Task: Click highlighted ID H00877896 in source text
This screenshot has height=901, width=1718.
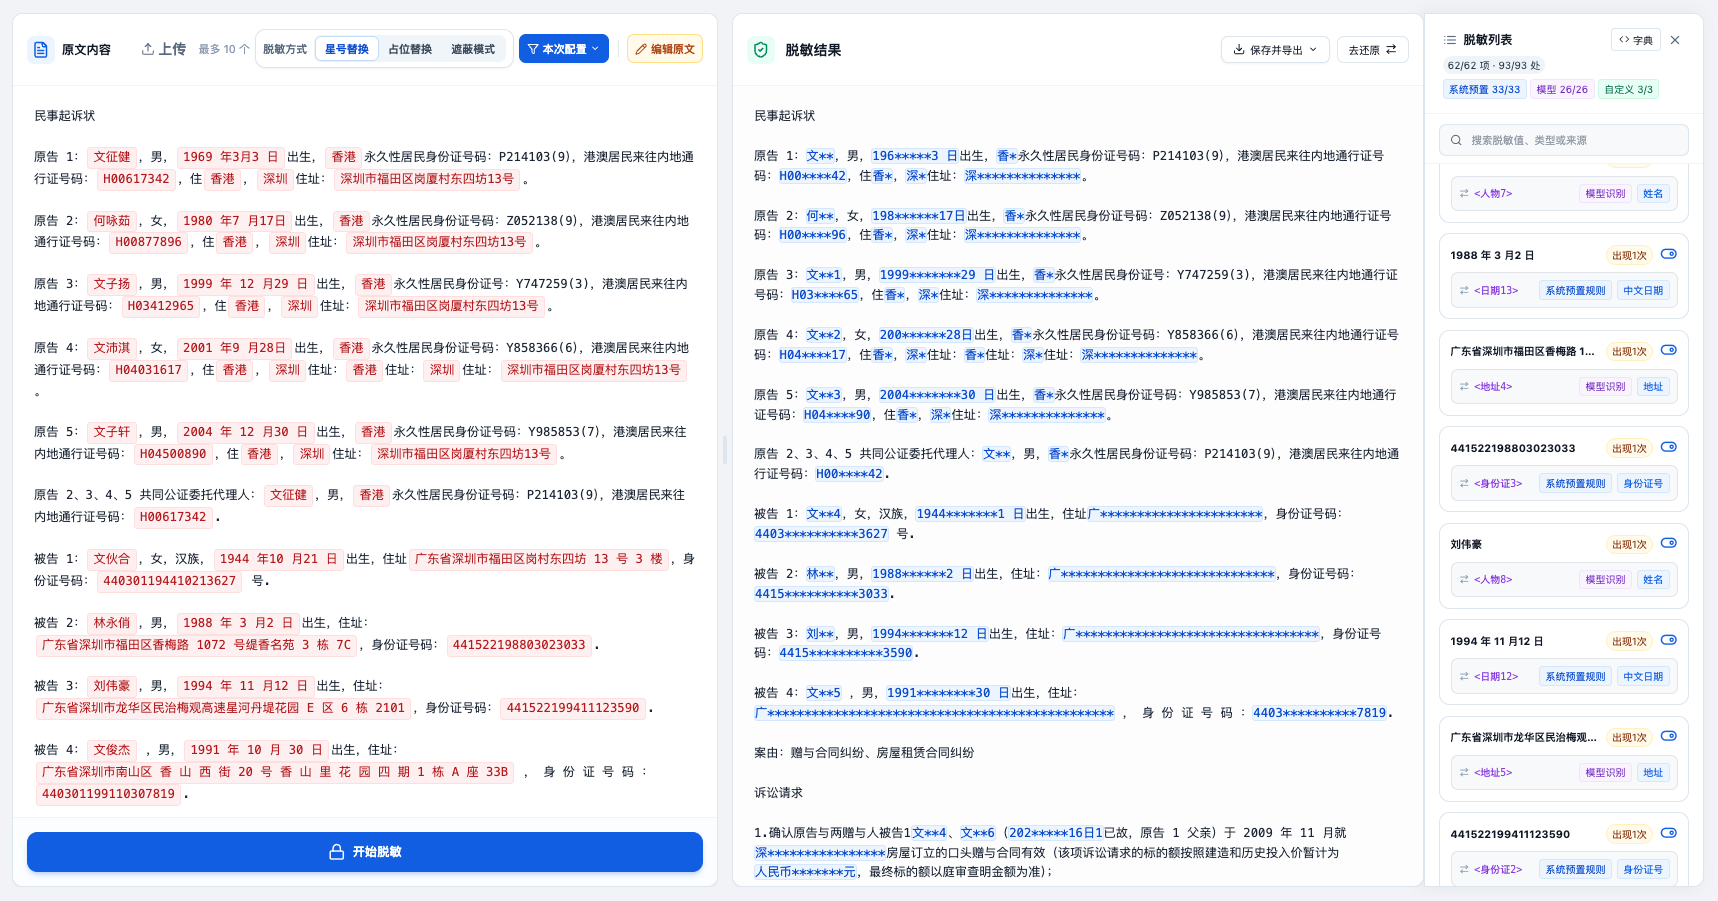Action: [149, 242]
